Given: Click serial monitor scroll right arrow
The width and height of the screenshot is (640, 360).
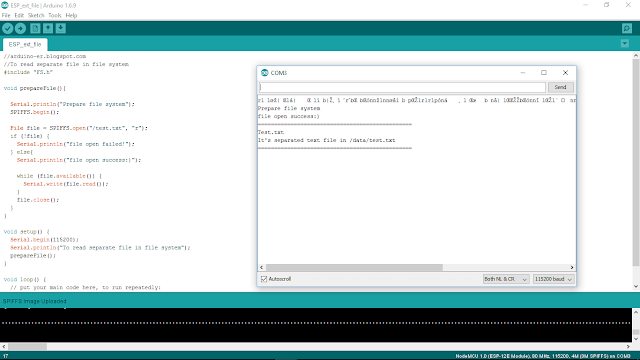Looking at the screenshot, I should pyautogui.click(x=572, y=267).
